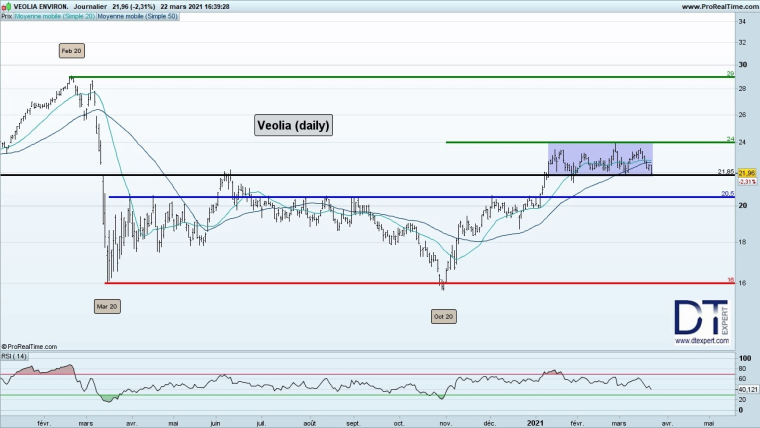Select the Moyenne mobile (Simple 20) tab
The height and width of the screenshot is (428, 760).
(x=56, y=17)
